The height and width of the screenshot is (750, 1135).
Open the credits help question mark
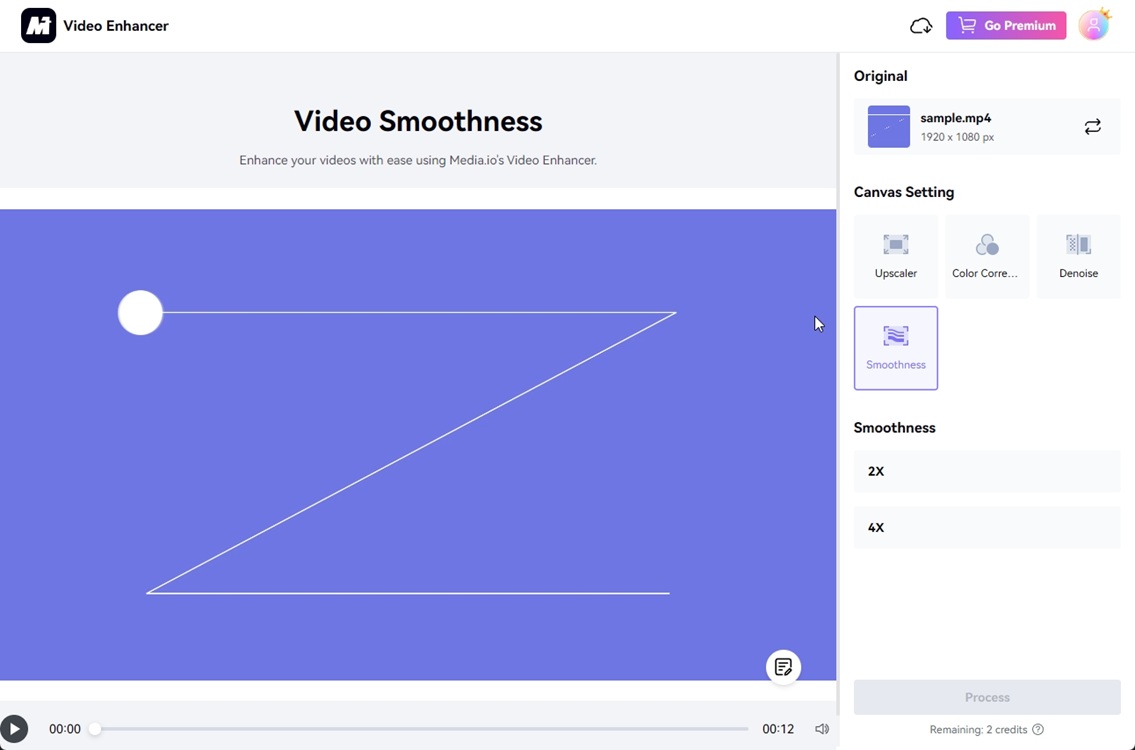[x=1038, y=729]
